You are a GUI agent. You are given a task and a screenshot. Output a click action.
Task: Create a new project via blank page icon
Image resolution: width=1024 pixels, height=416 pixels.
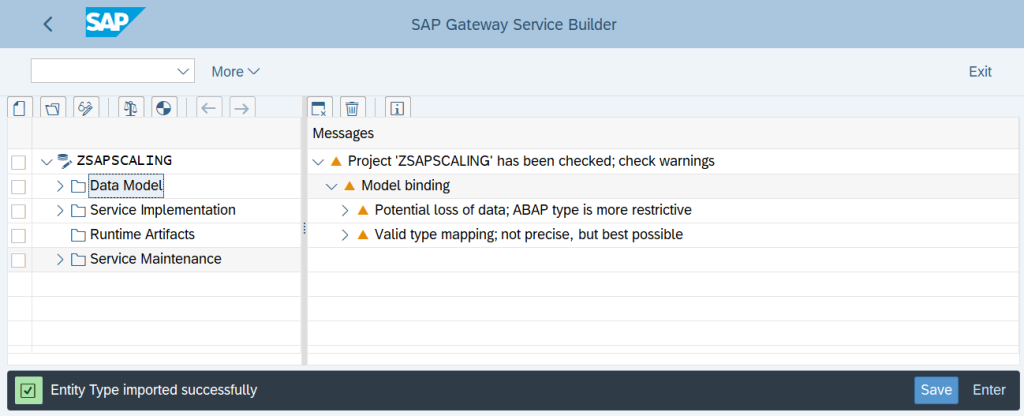(19, 108)
